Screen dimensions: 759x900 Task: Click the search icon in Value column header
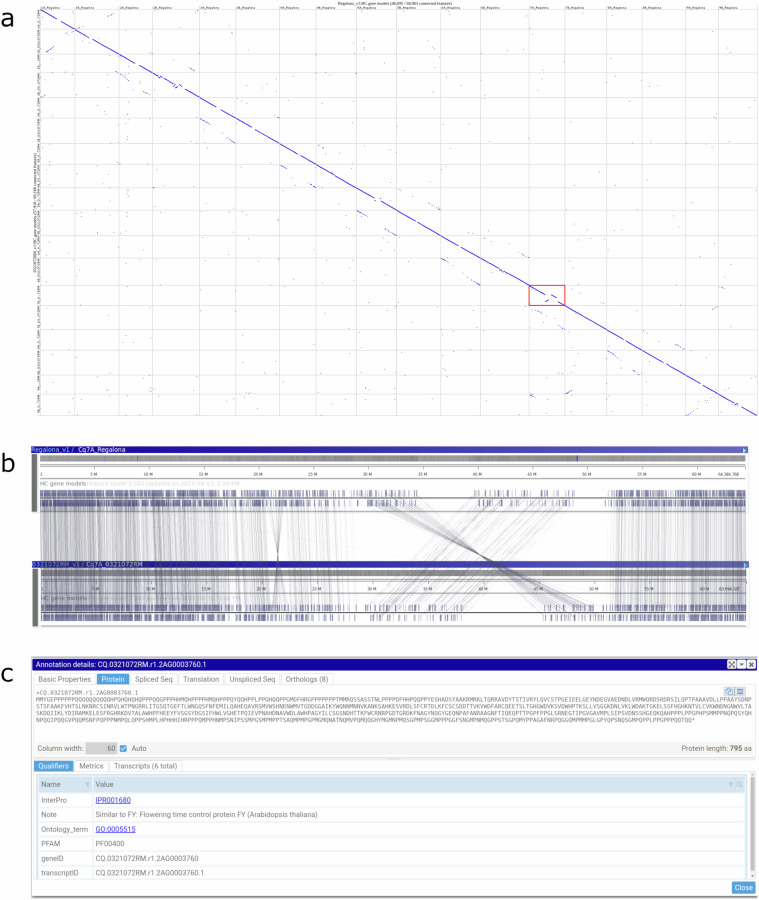(740, 784)
